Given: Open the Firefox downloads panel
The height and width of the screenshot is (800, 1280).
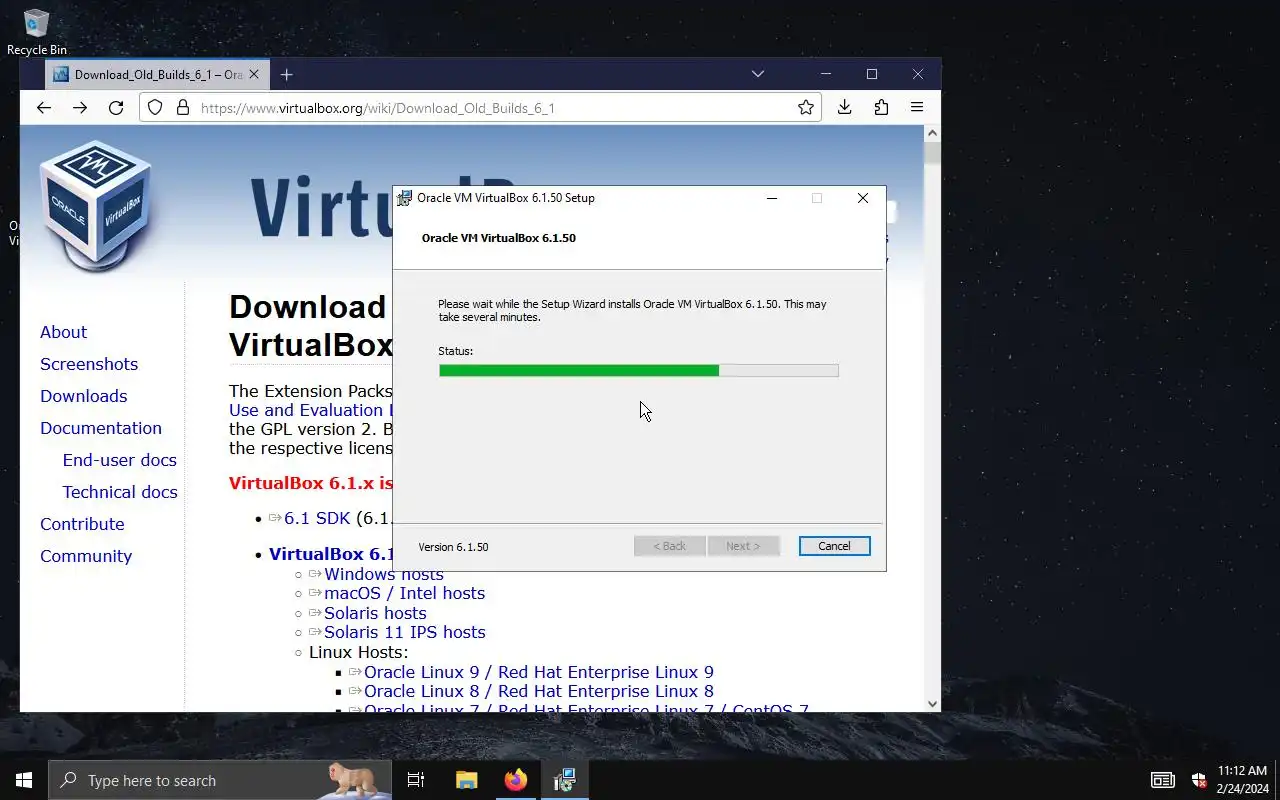Looking at the screenshot, I should click(x=845, y=108).
